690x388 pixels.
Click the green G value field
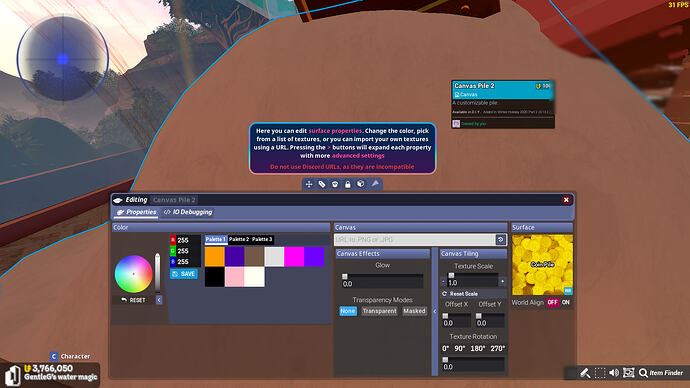click(x=188, y=251)
